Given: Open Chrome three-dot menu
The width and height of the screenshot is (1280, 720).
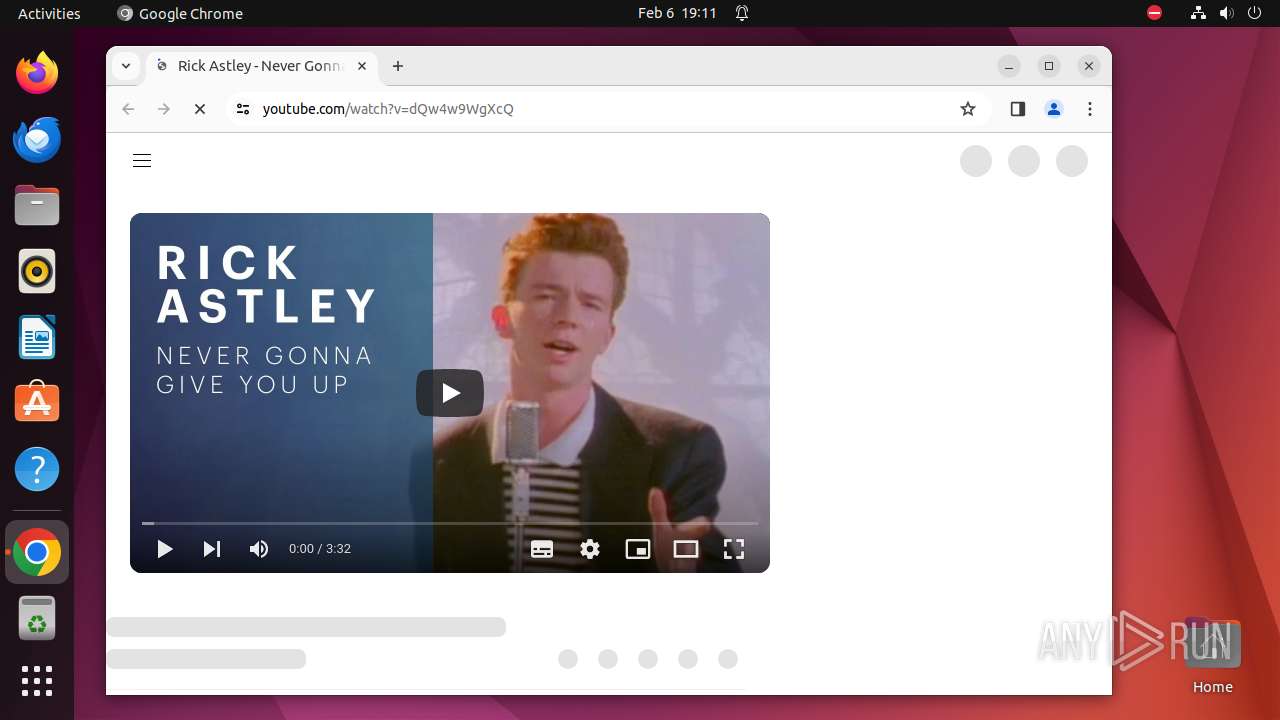Looking at the screenshot, I should tap(1090, 109).
